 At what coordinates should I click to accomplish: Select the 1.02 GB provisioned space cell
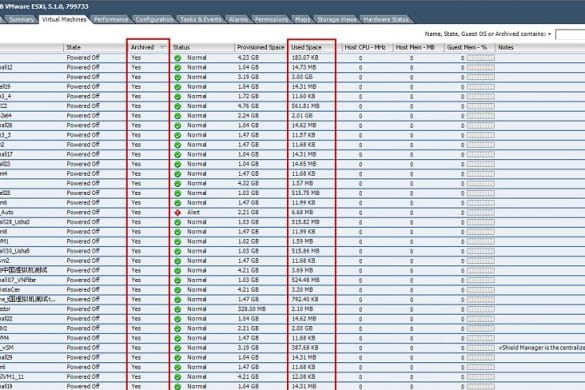coord(248,241)
